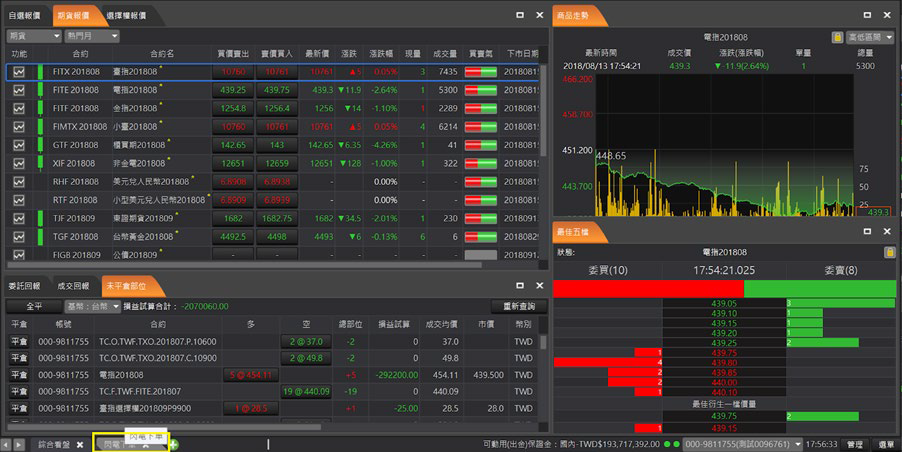Add a new workspace tab with green plus
902x452 pixels.
[x=174, y=444]
